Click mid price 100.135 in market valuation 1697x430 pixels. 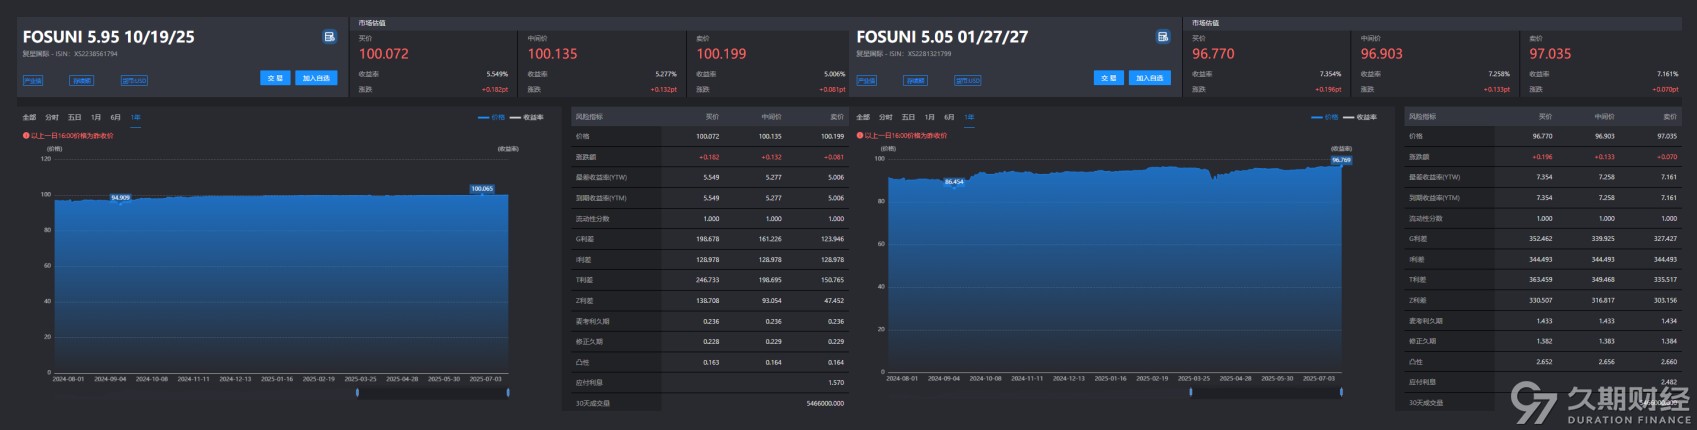(x=553, y=54)
